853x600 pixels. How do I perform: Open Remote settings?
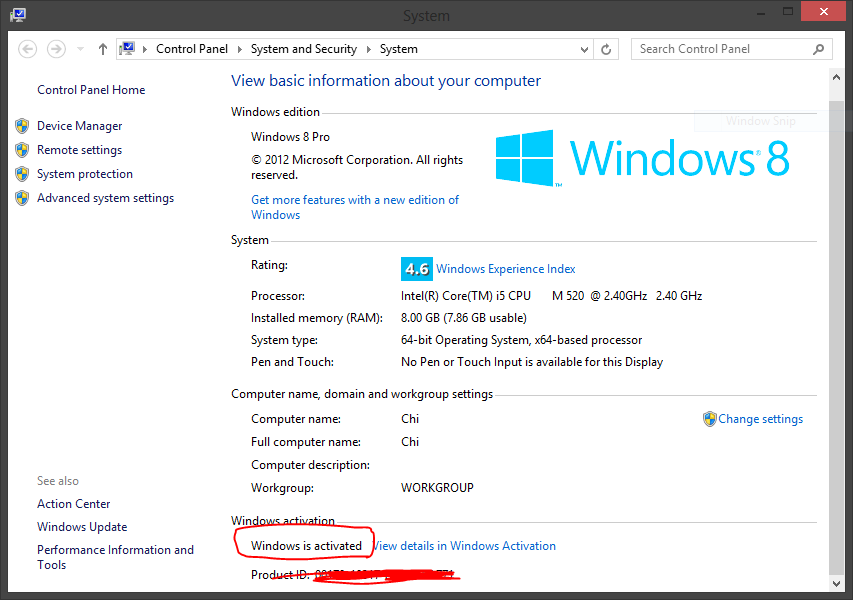pos(79,150)
